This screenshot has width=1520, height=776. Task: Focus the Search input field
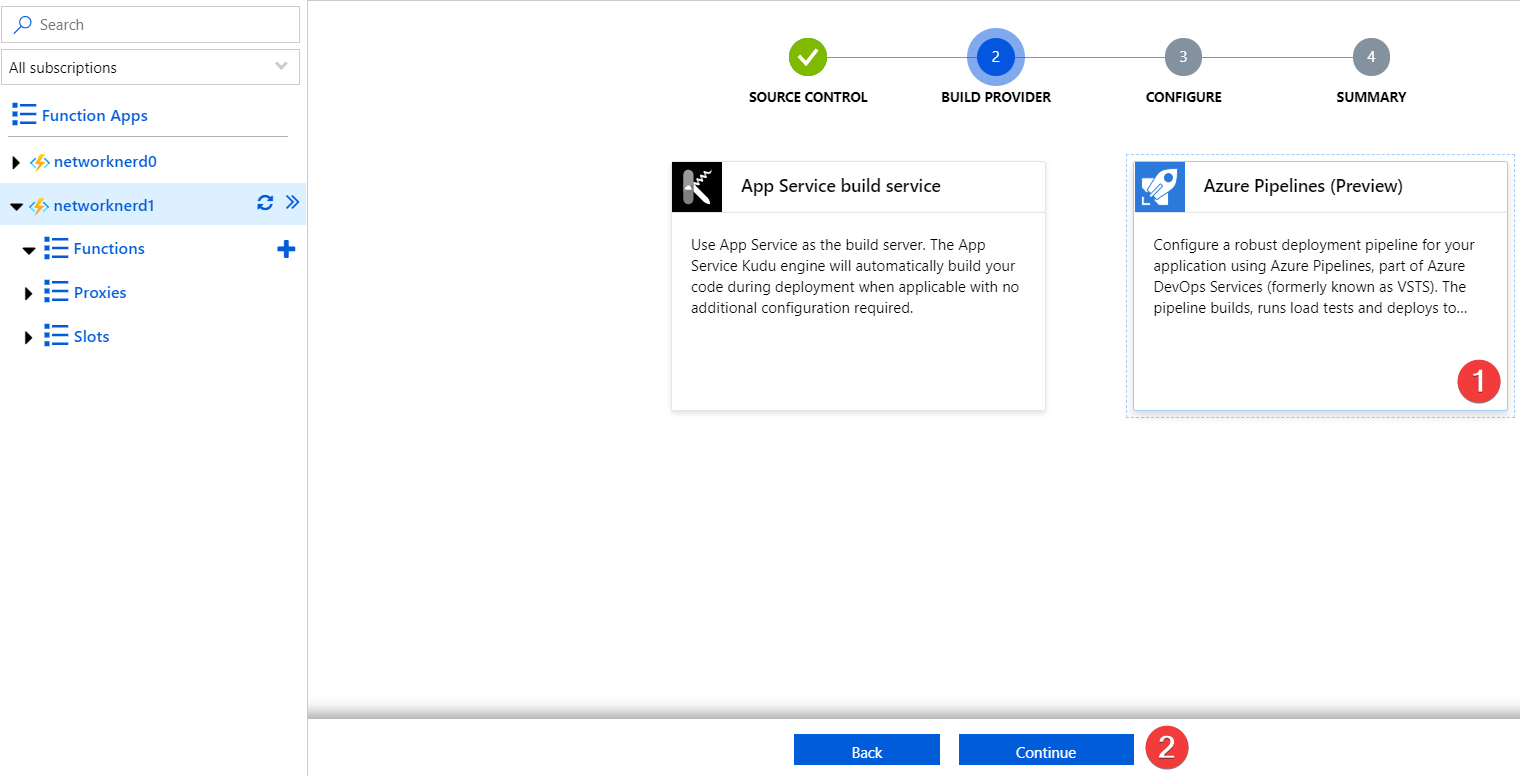coord(150,25)
